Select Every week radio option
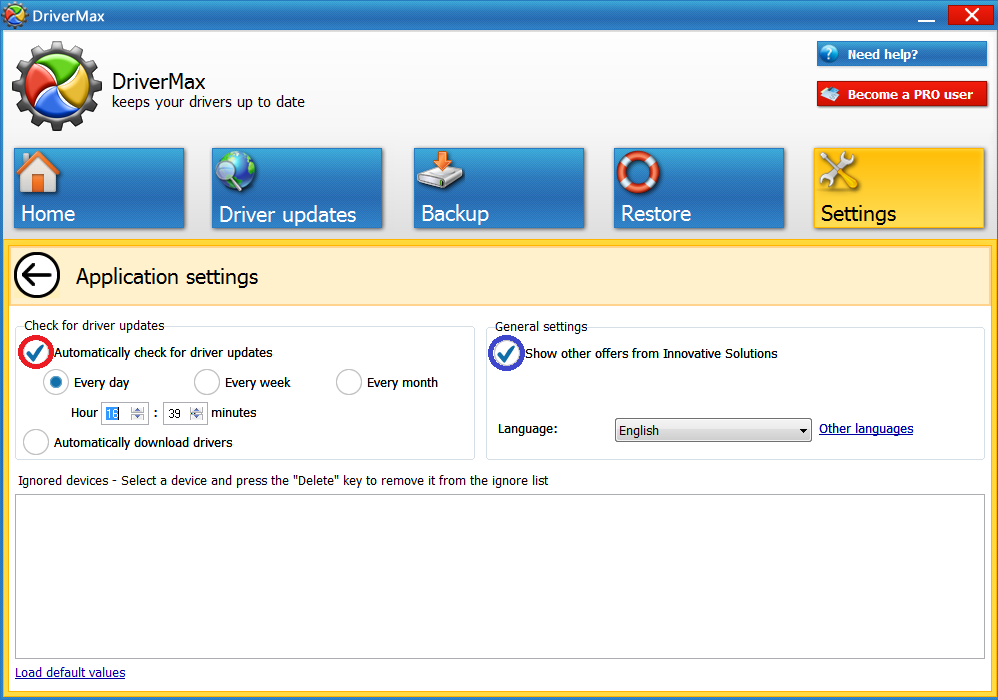 point(207,382)
